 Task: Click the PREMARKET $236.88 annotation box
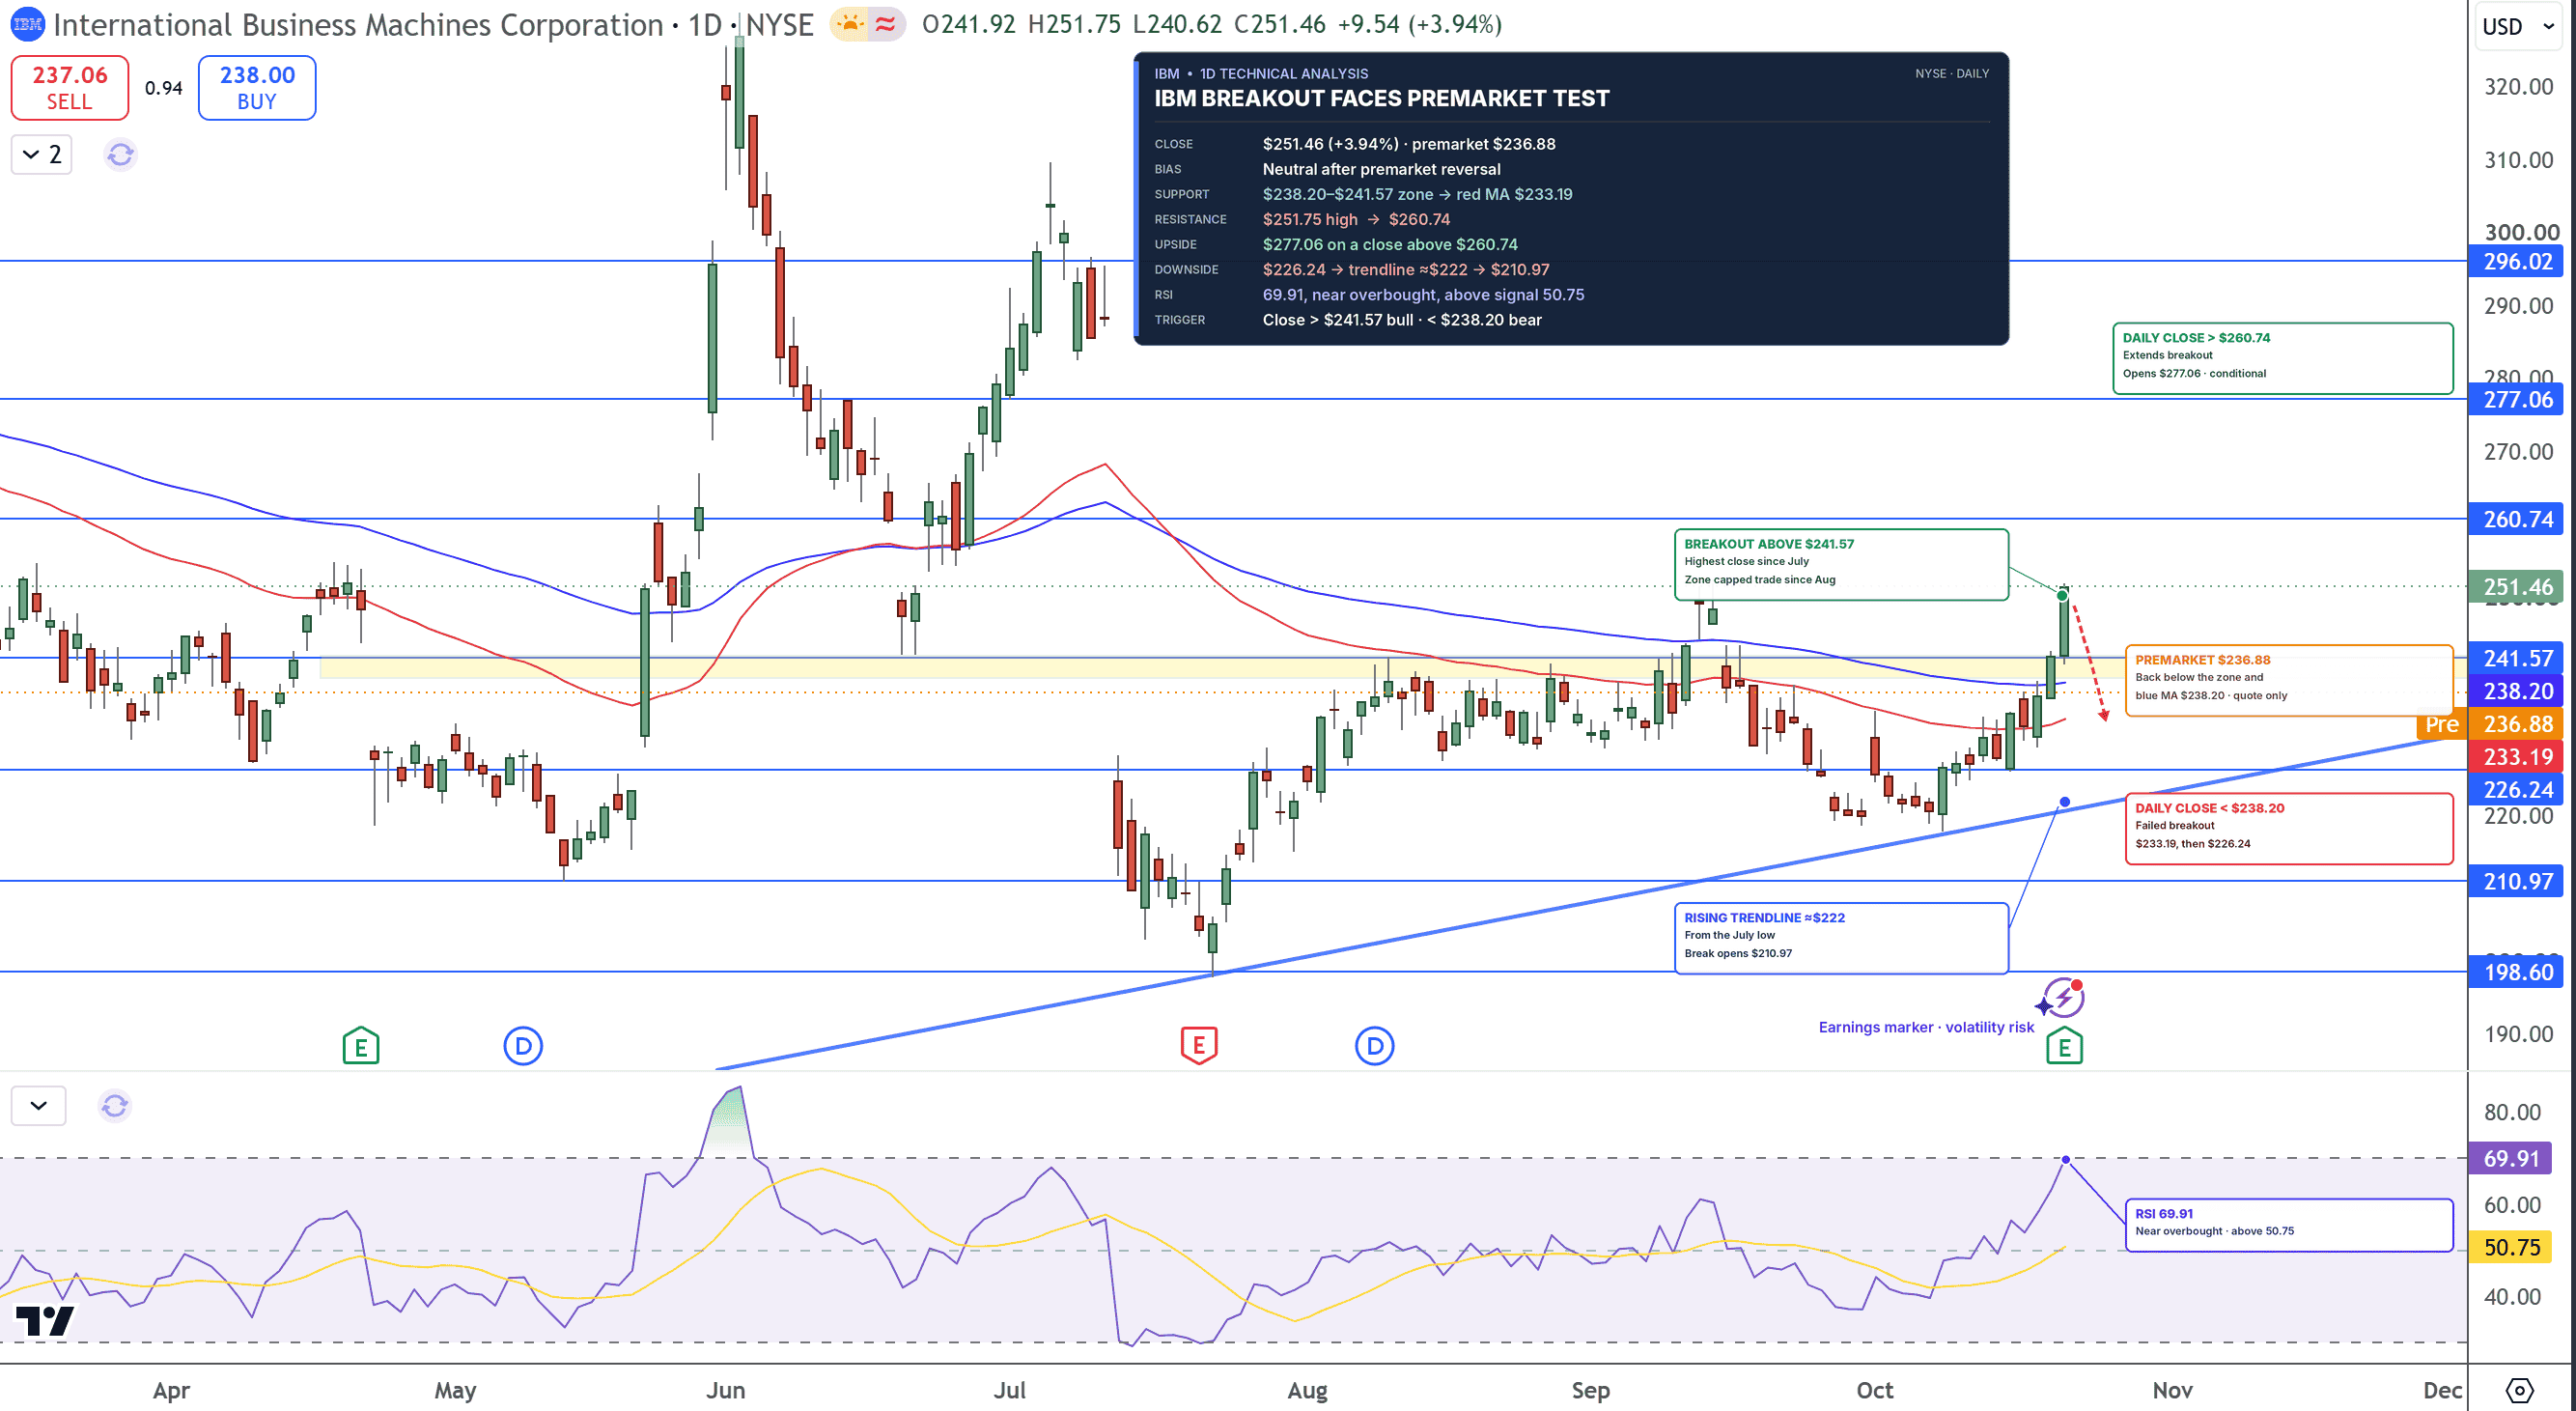pos(2288,680)
